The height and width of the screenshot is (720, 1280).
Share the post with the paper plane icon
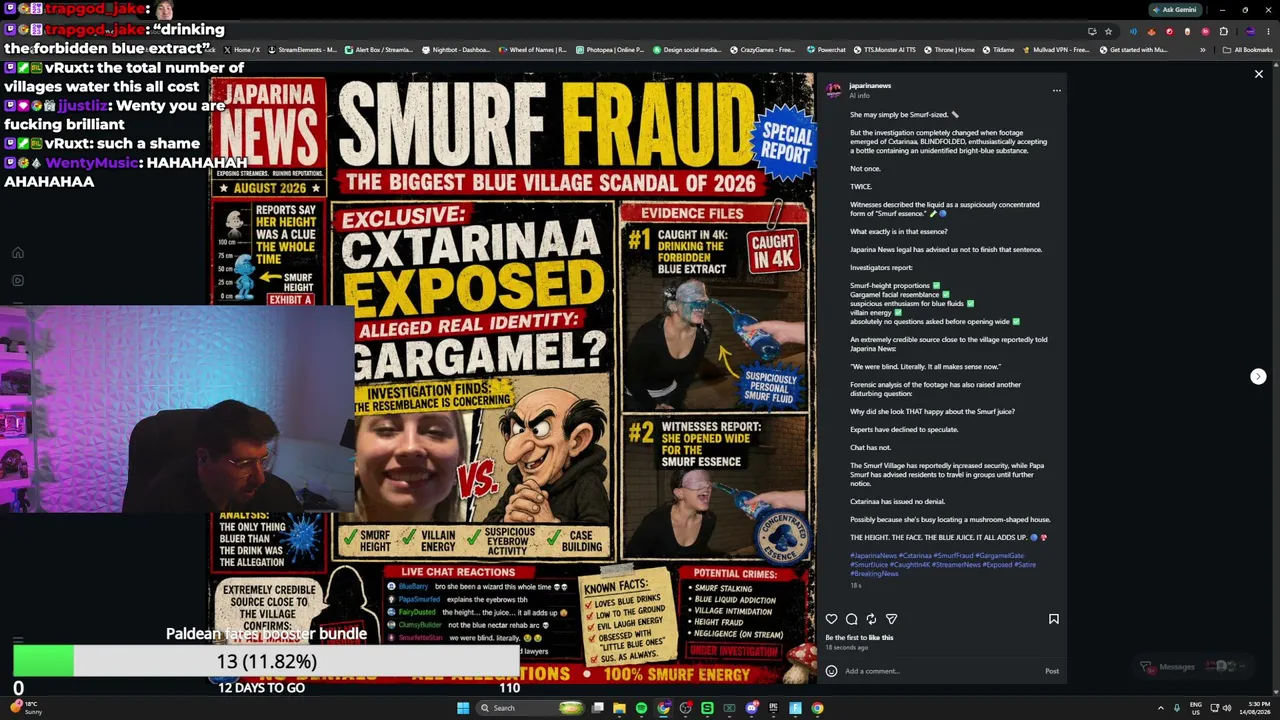point(891,619)
